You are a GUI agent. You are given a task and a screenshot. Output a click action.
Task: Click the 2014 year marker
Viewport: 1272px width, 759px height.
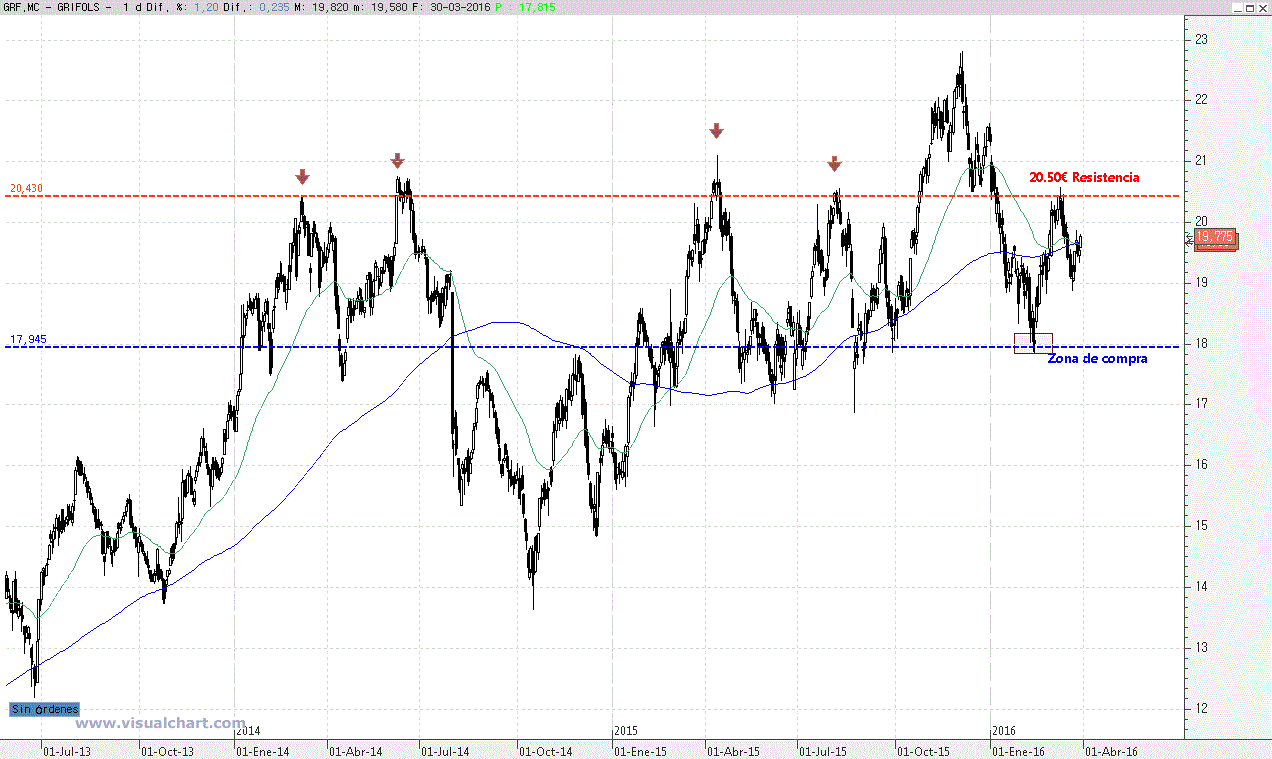point(248,731)
